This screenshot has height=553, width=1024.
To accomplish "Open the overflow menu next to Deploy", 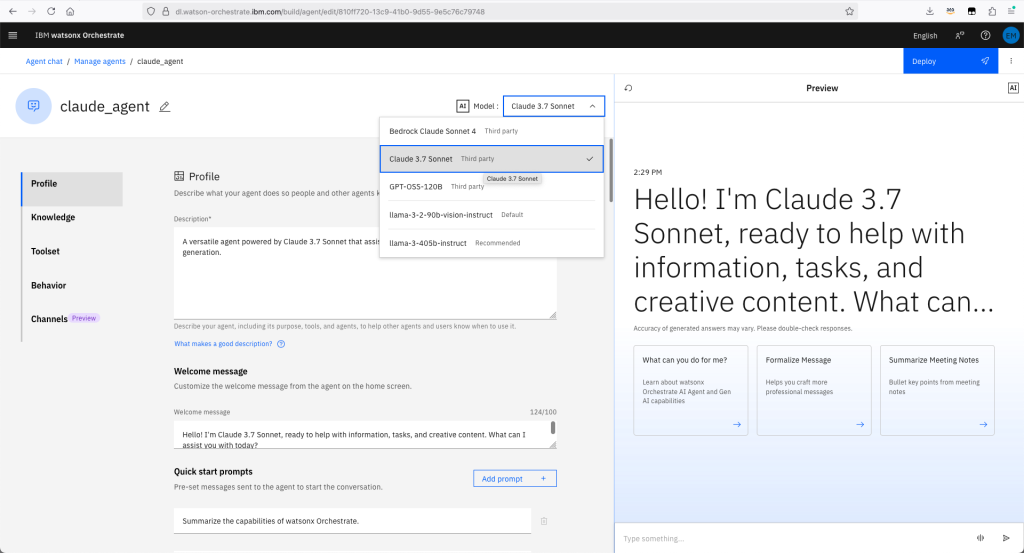I will (x=1011, y=61).
